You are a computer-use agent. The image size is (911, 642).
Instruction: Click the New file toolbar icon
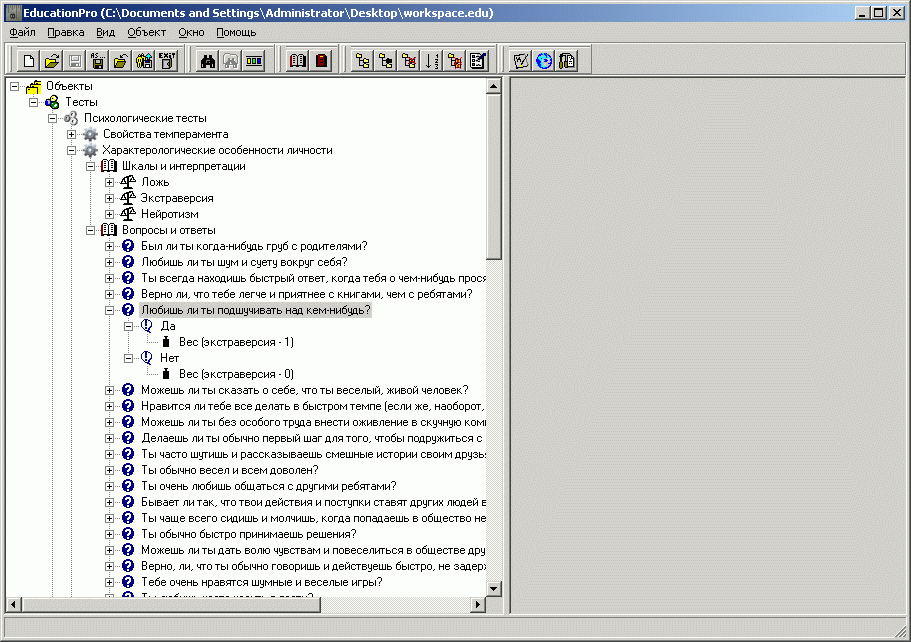(28, 61)
